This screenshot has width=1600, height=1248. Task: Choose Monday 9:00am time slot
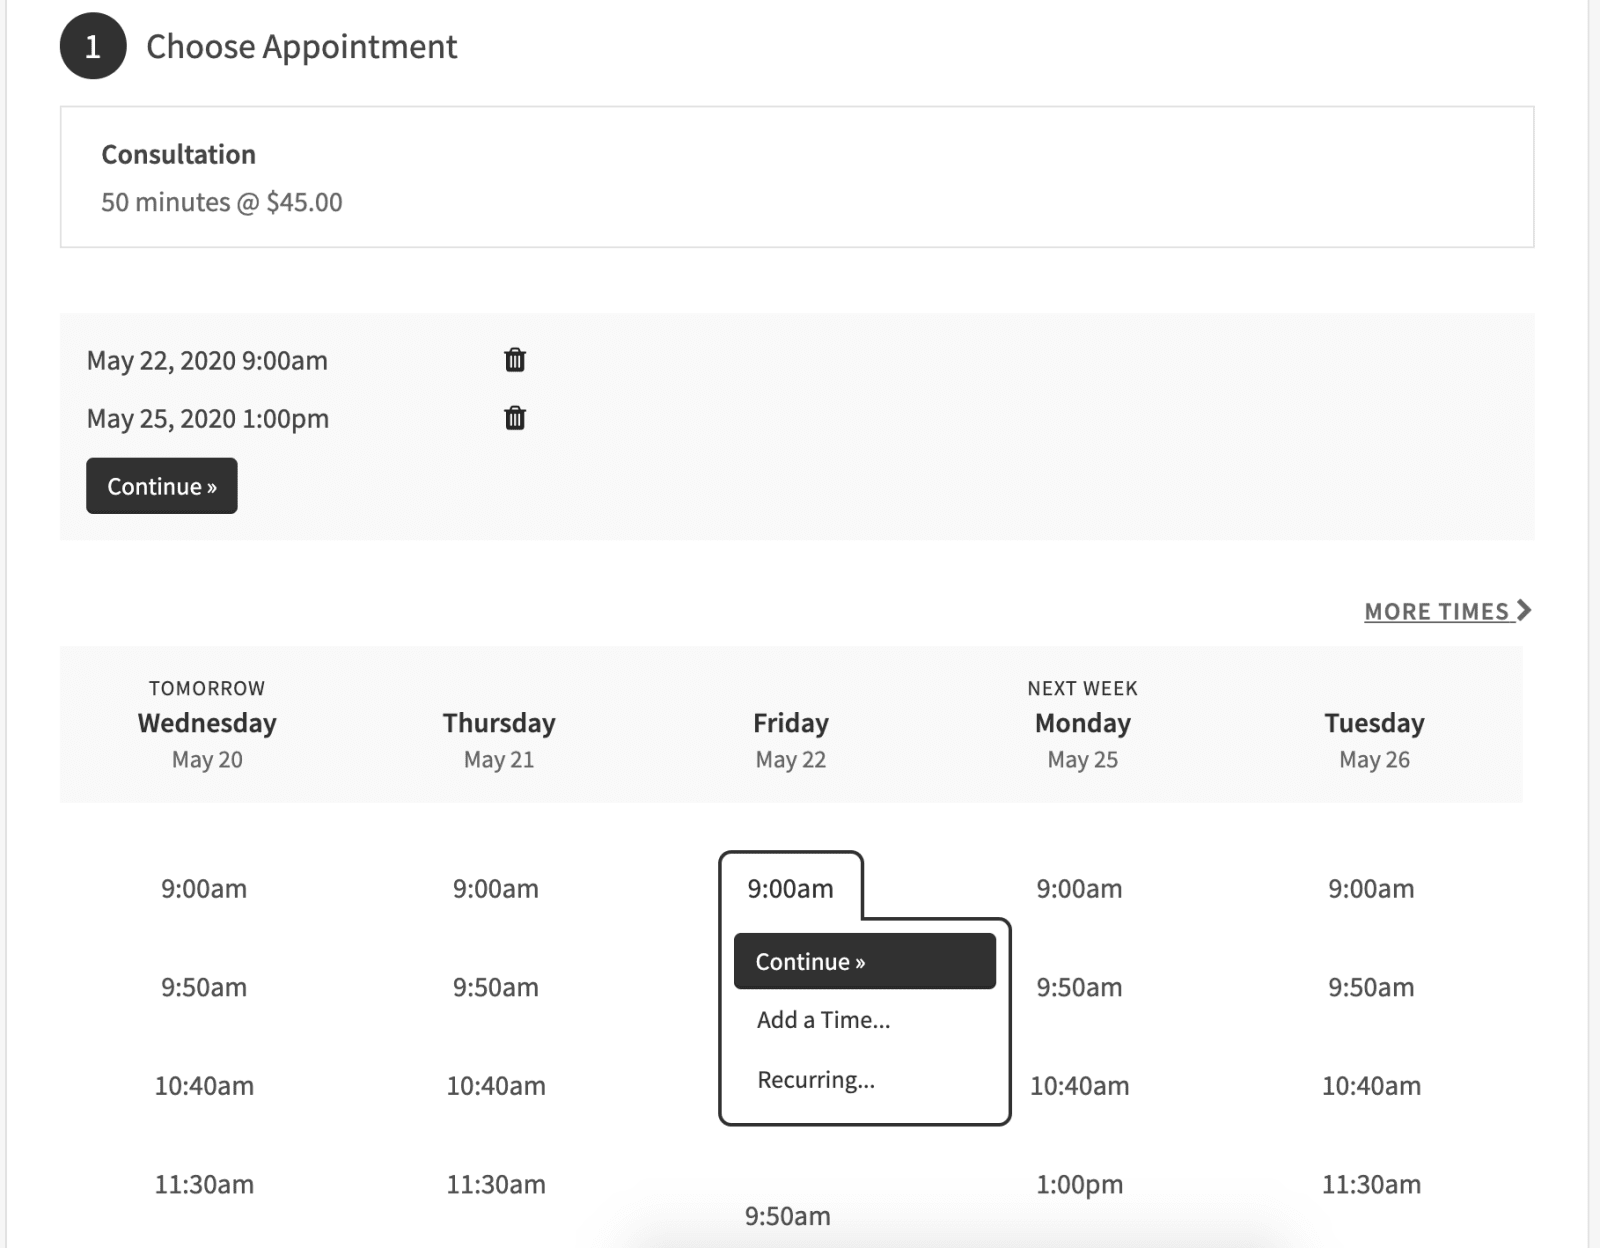1079,888
